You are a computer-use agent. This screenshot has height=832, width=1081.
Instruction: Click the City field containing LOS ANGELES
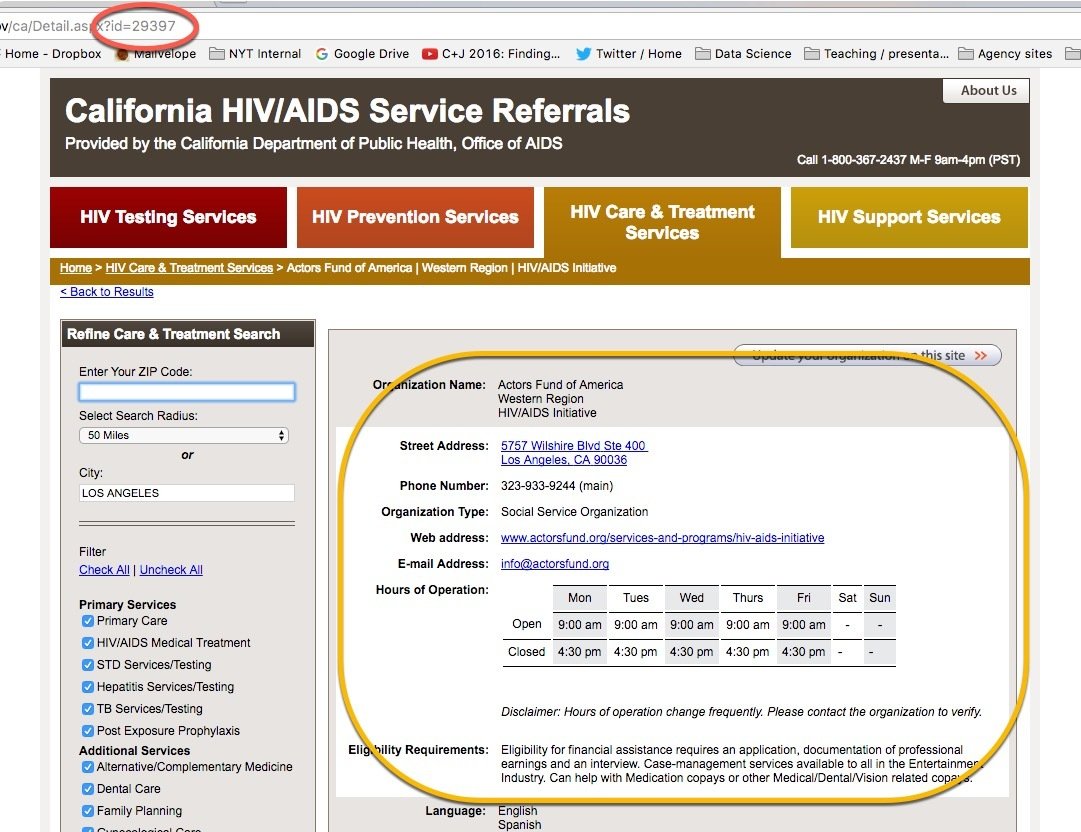point(187,493)
